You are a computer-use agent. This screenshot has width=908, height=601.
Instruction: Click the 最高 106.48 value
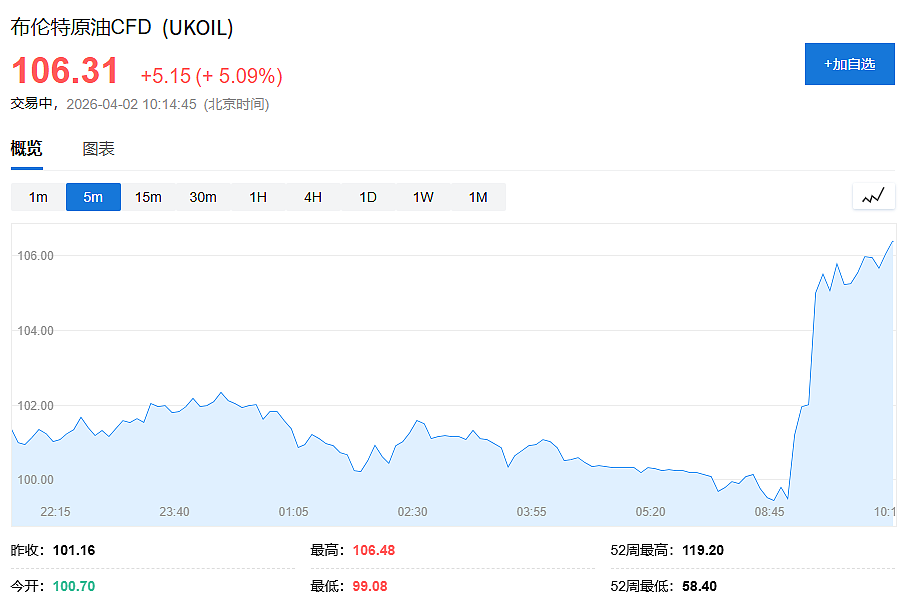coord(374,550)
